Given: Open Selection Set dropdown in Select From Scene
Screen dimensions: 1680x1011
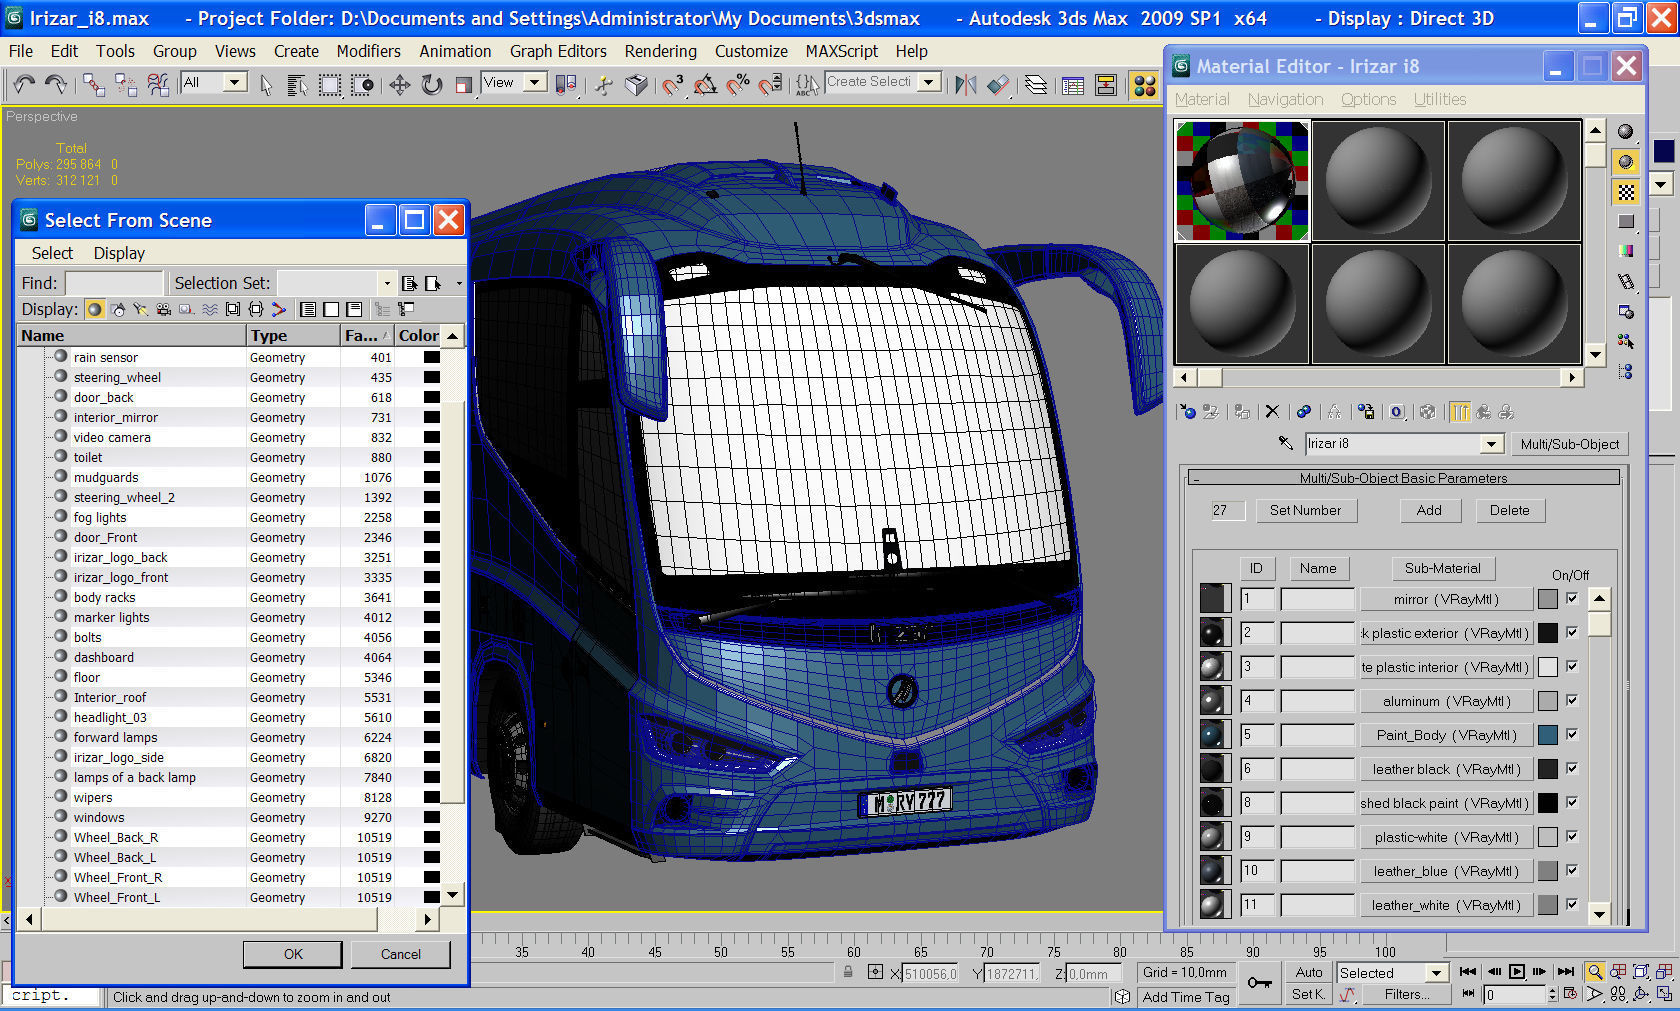Looking at the screenshot, I should tap(387, 283).
